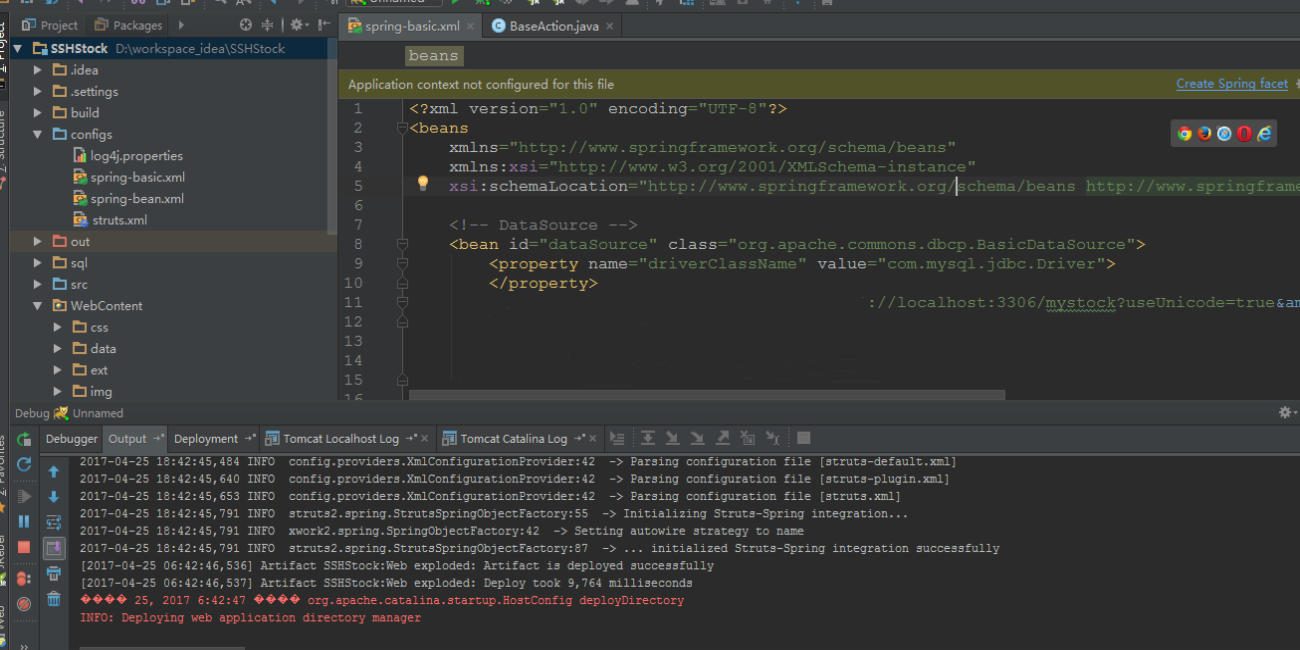
Task: Collapse the WebContent folder
Action: 38,306
